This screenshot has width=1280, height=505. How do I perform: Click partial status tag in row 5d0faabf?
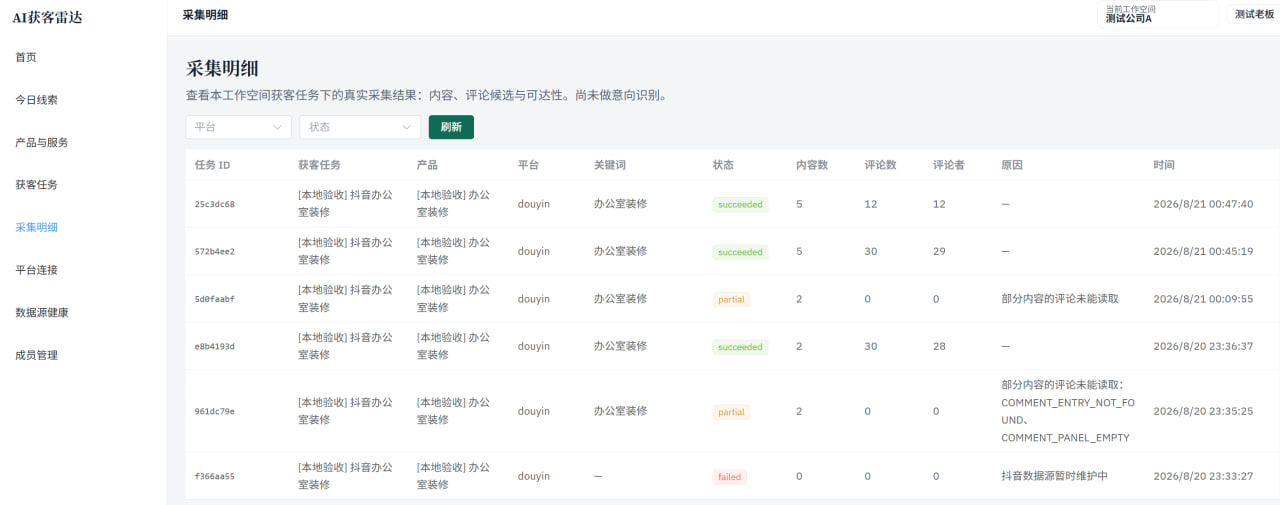pyautogui.click(x=732, y=299)
